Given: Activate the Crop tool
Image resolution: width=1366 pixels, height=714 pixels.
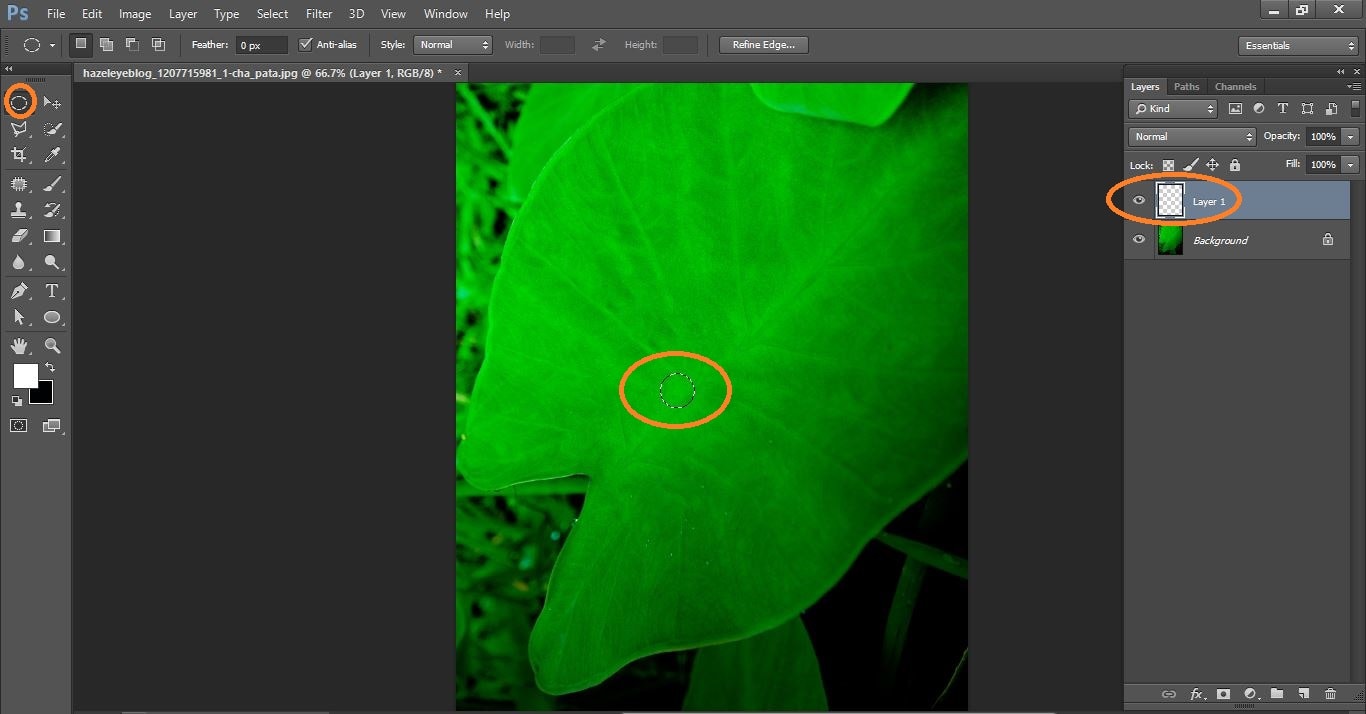Looking at the screenshot, I should (x=20, y=155).
